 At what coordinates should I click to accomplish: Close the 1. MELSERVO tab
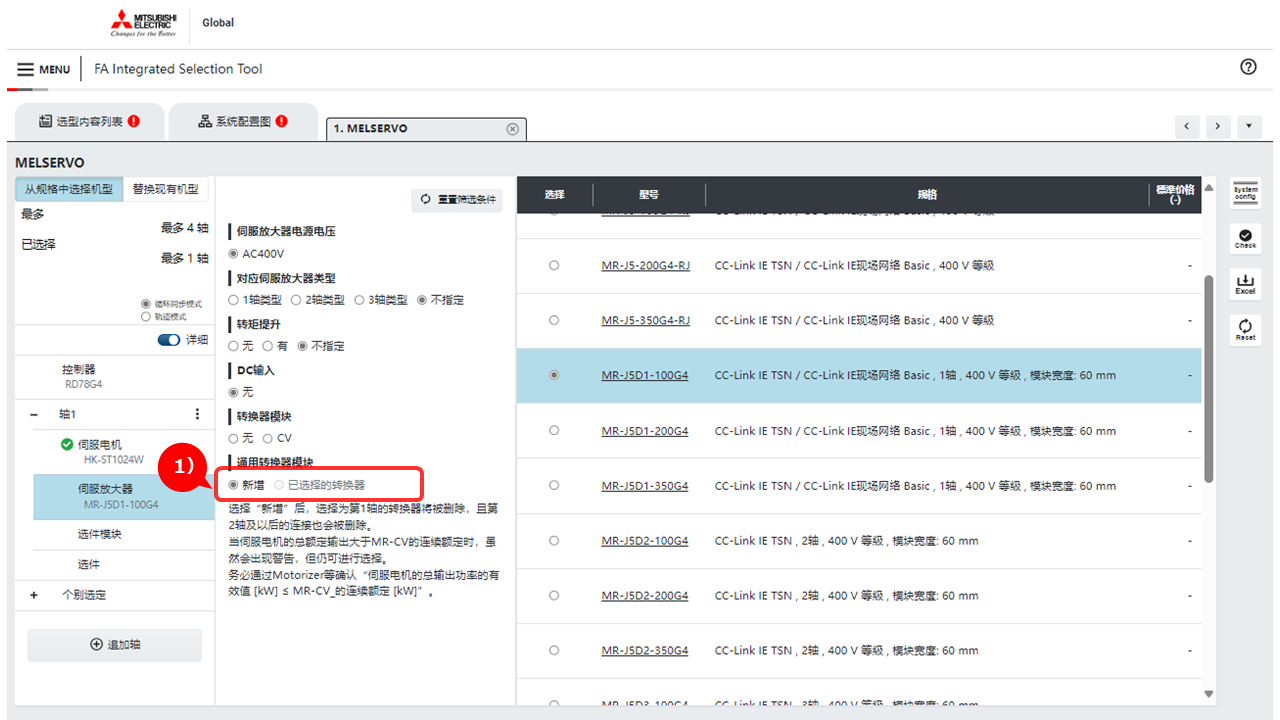click(513, 129)
